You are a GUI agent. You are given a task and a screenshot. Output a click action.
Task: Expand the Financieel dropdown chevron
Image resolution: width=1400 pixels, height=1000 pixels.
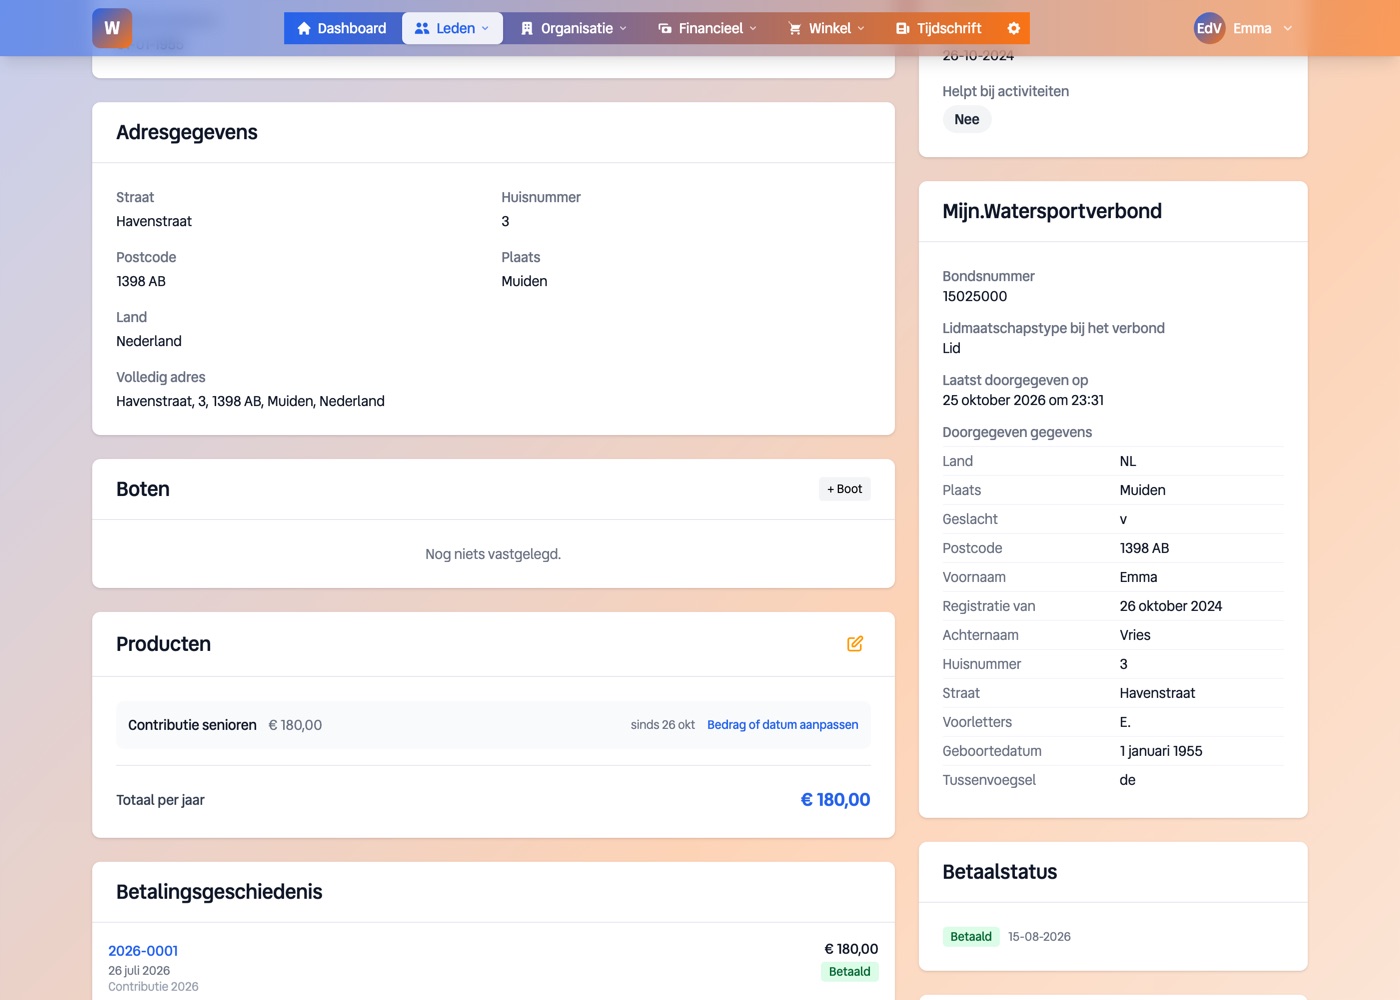coord(753,28)
